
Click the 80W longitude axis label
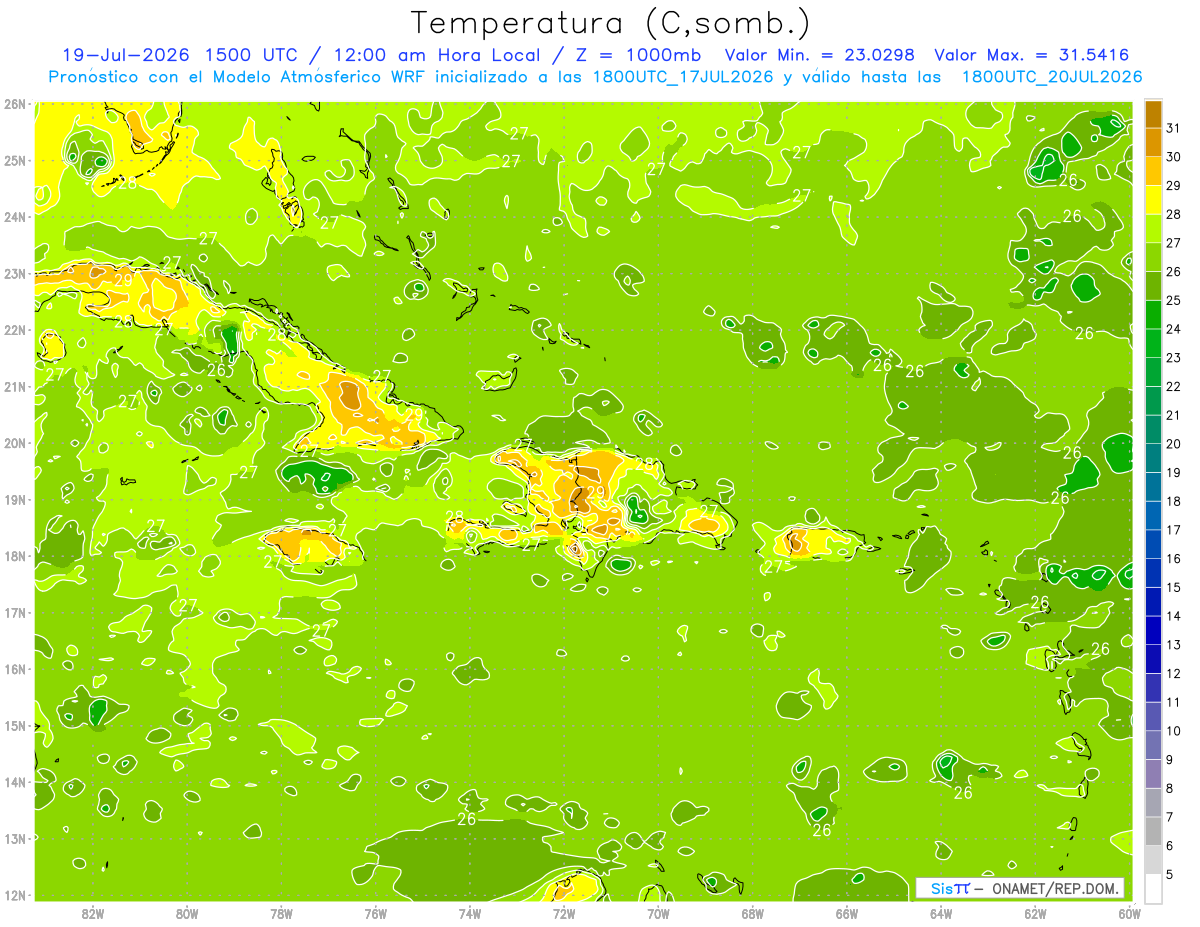186,913
